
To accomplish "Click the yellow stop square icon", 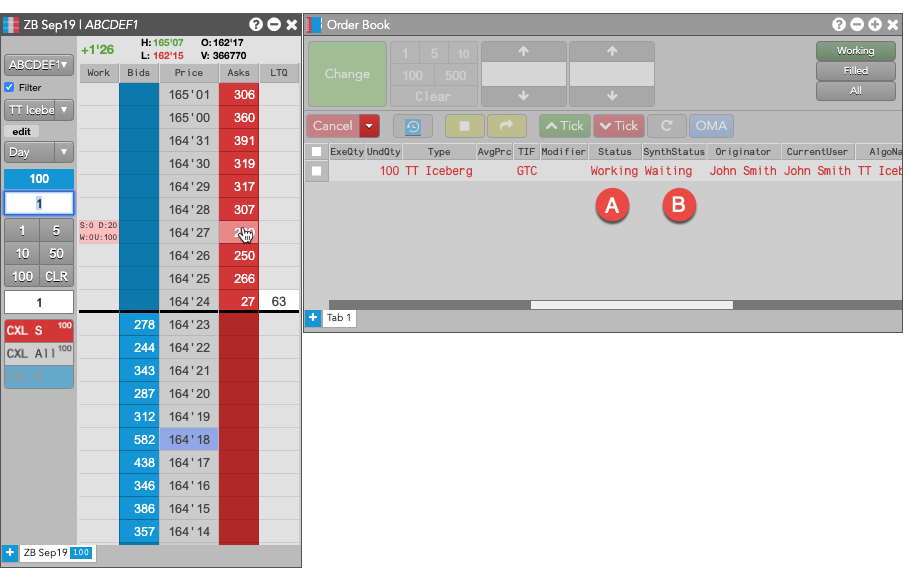I will [464, 126].
